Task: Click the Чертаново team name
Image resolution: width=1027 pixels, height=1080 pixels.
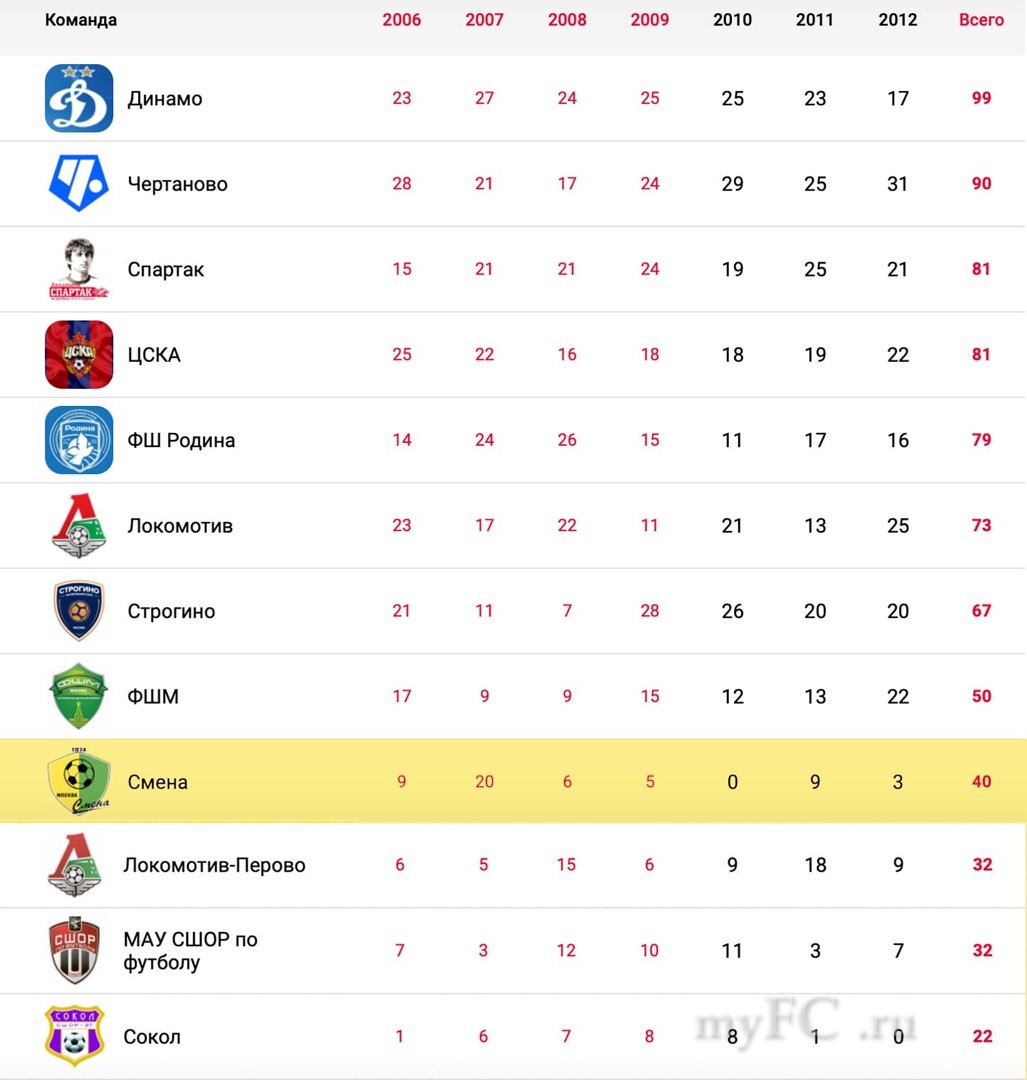Action: (x=178, y=184)
